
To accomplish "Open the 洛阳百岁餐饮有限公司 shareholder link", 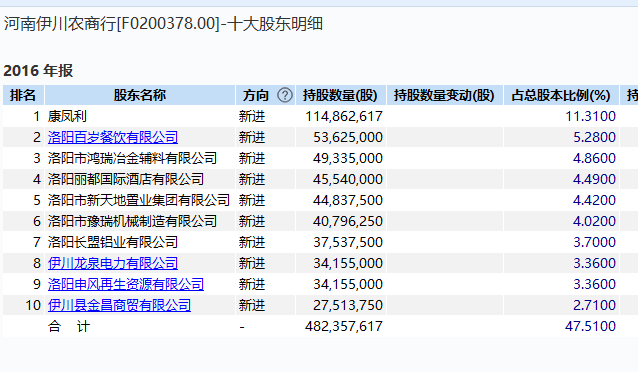I will 113,137.
